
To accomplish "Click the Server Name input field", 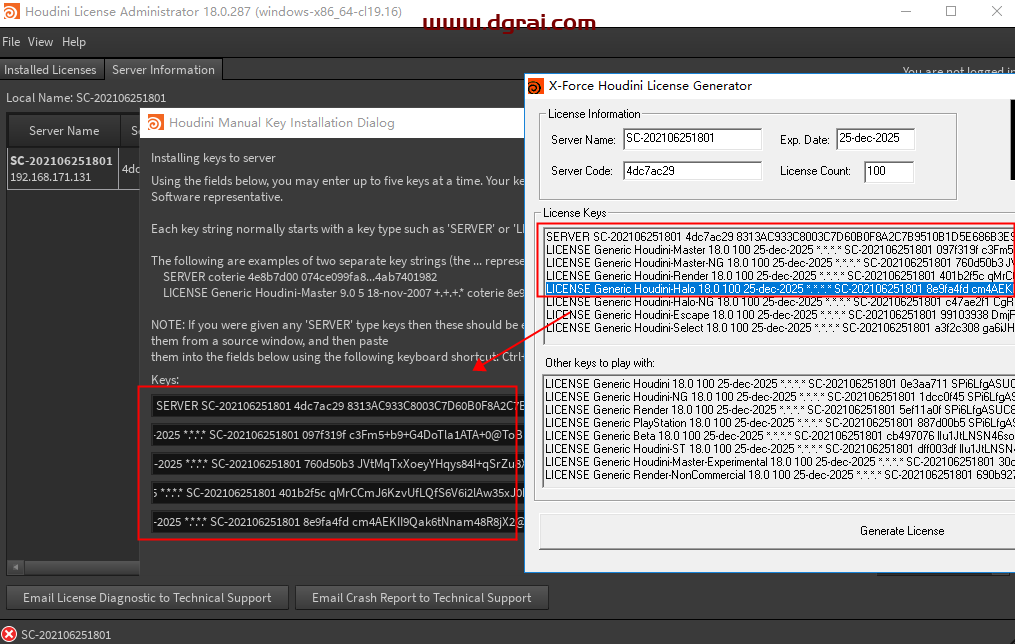I will [692, 139].
